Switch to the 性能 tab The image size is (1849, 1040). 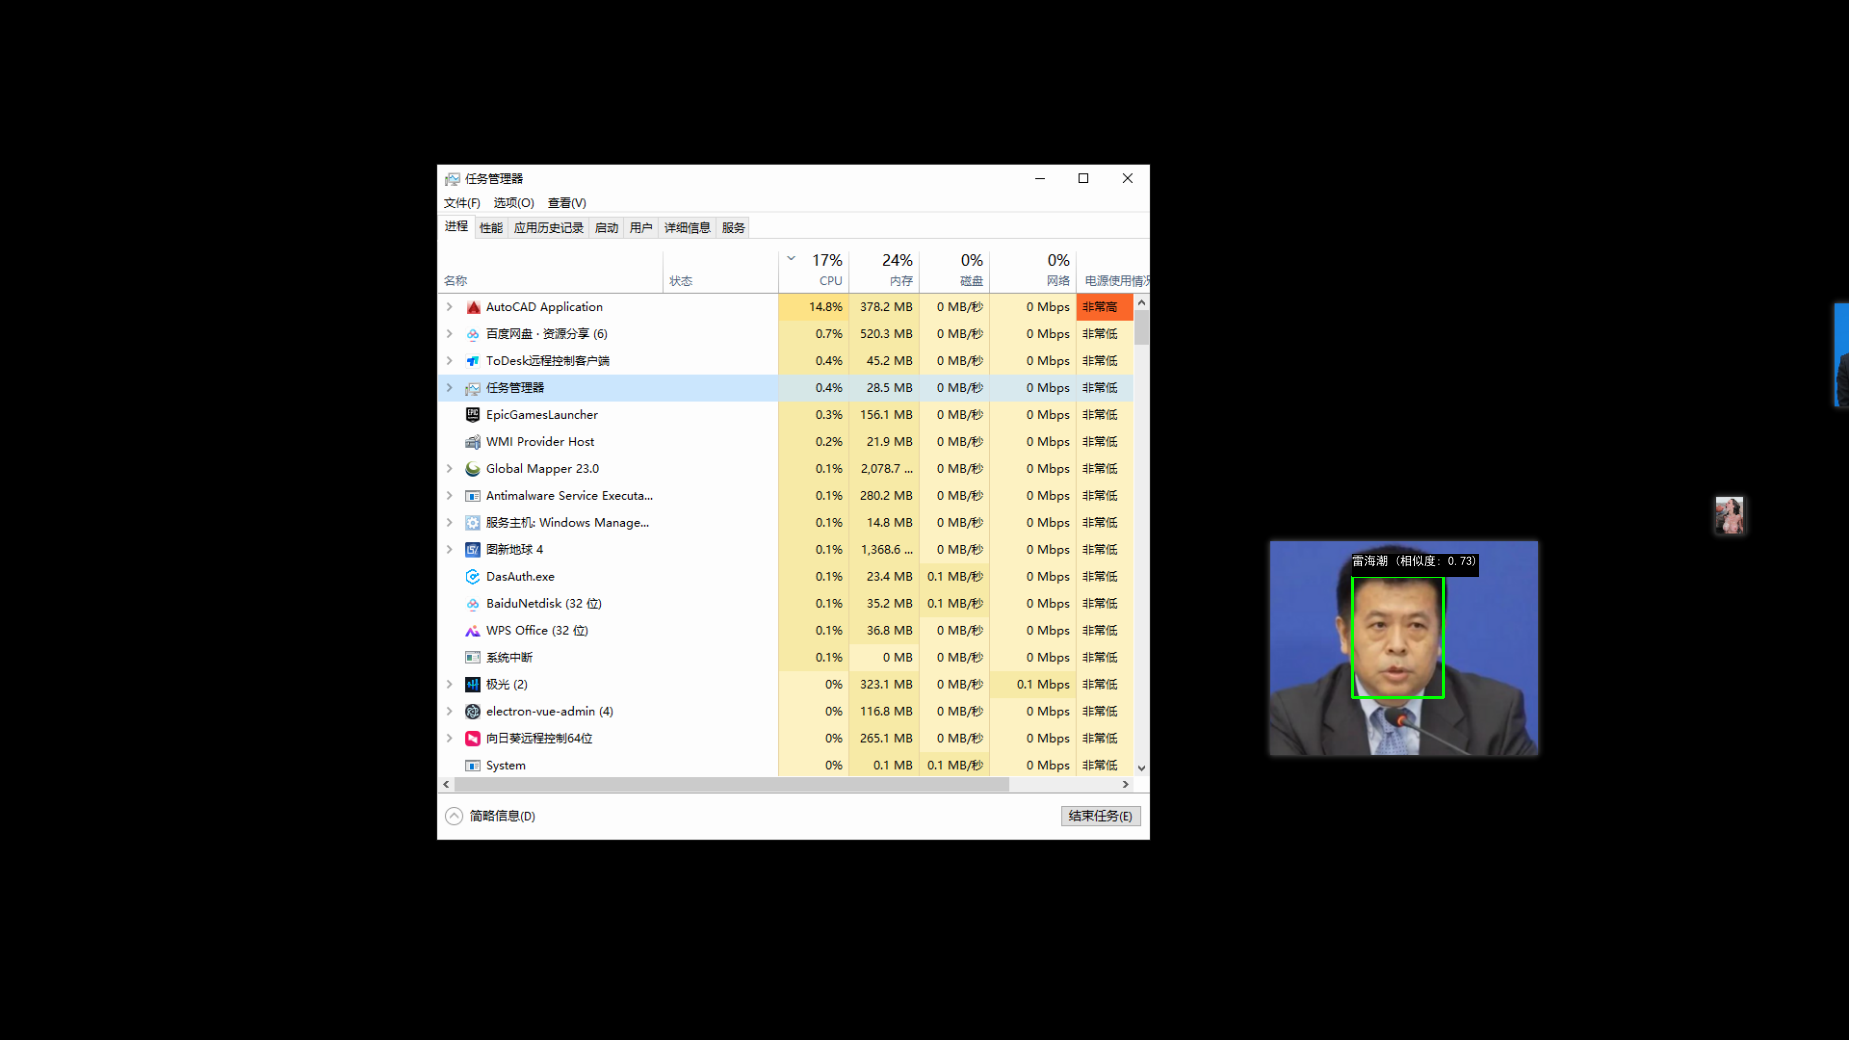491,228
